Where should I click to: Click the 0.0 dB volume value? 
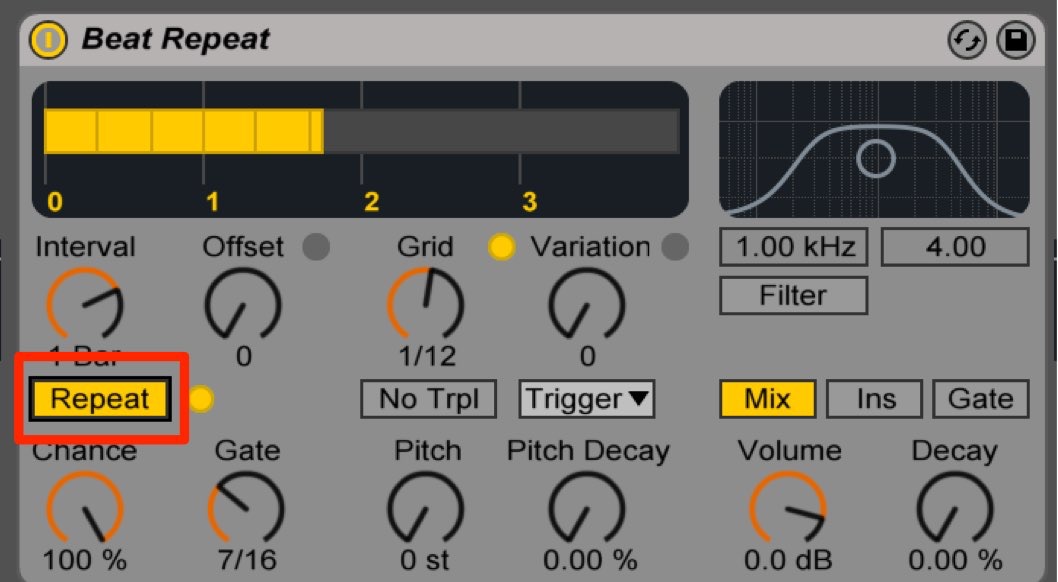click(787, 560)
